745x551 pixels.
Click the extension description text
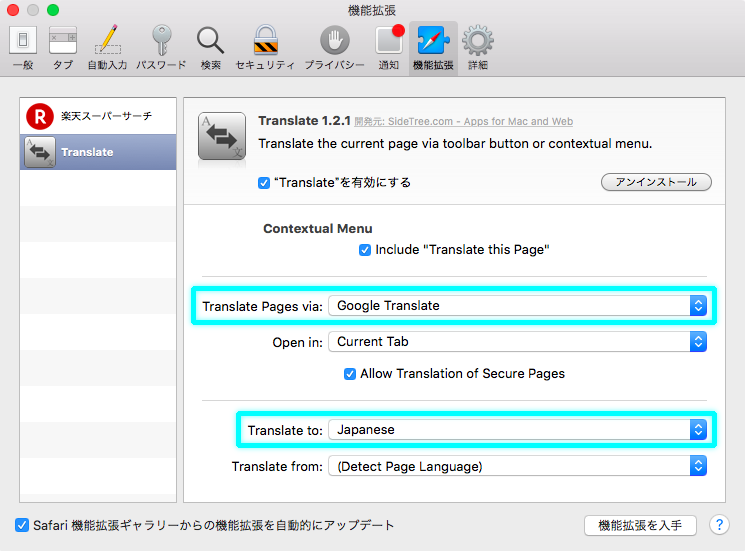point(455,144)
